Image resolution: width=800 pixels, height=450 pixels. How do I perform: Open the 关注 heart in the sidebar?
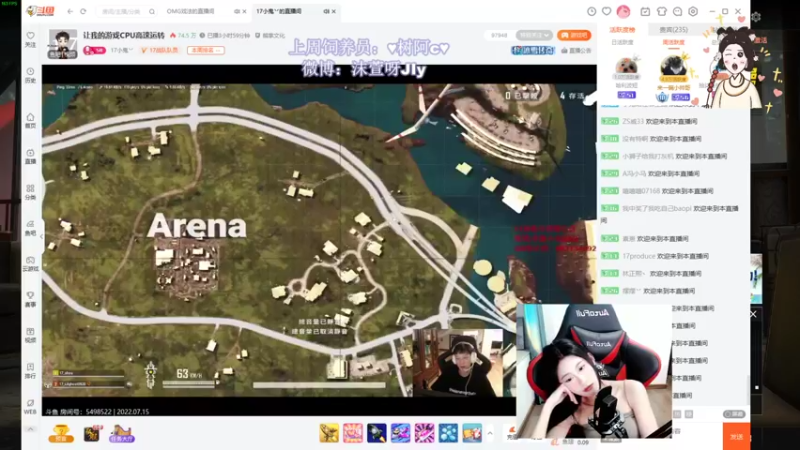31,39
